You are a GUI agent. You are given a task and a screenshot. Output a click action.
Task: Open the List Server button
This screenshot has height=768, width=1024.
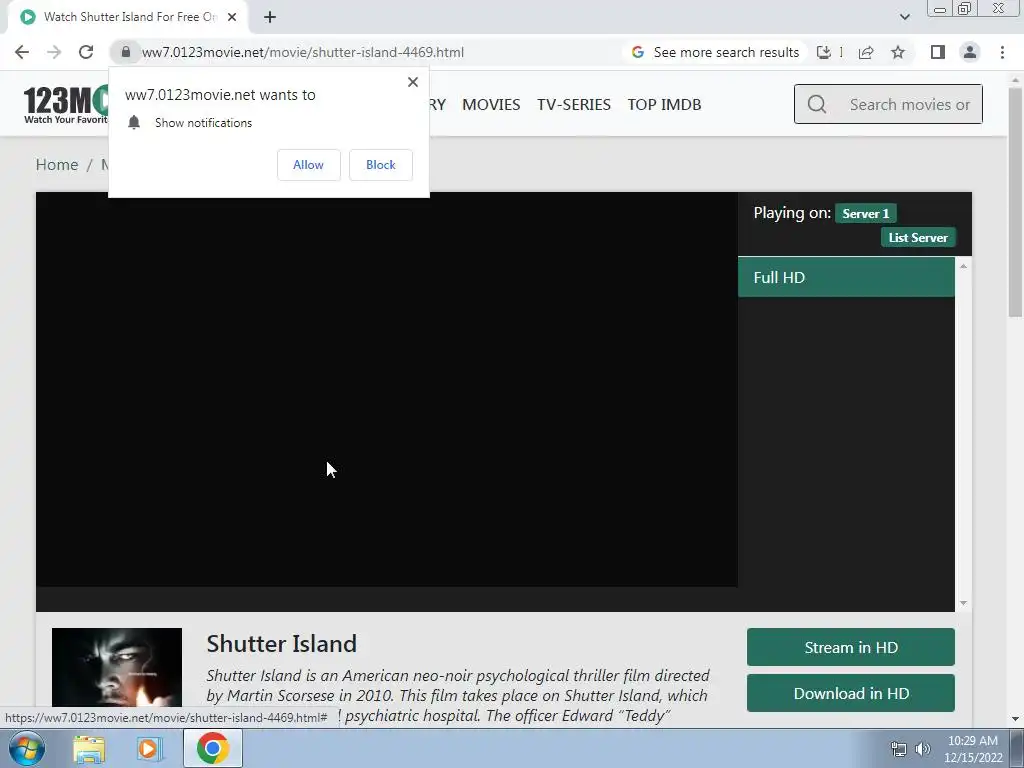point(918,238)
